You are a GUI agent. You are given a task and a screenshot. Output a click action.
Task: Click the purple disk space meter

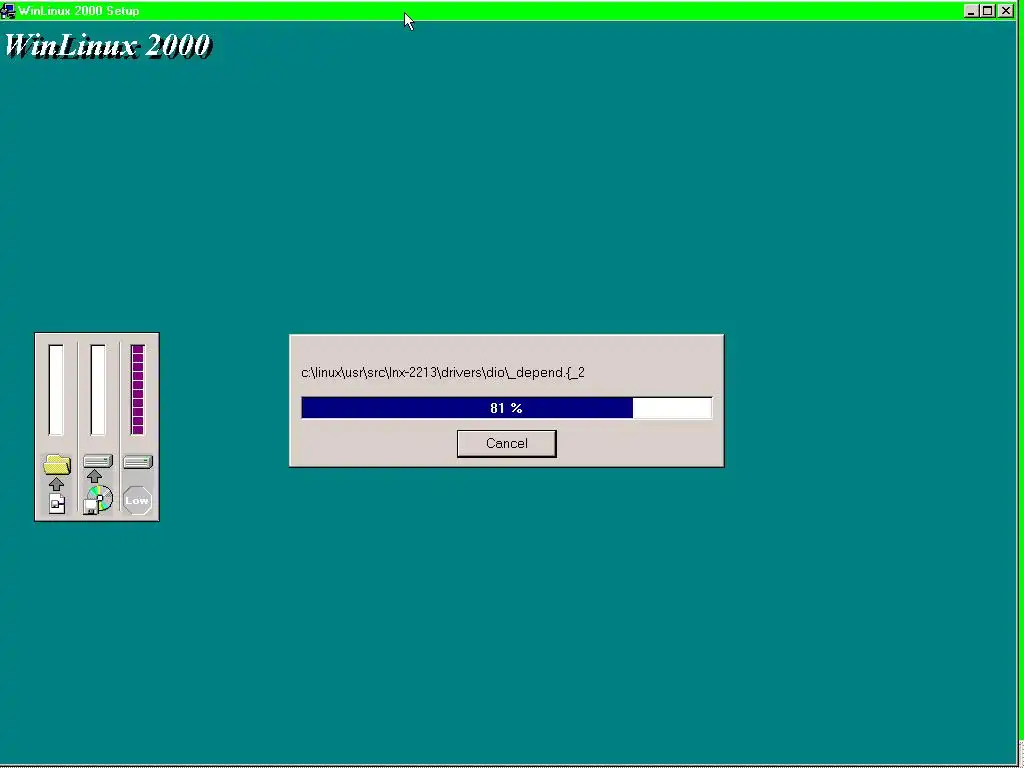coord(137,390)
